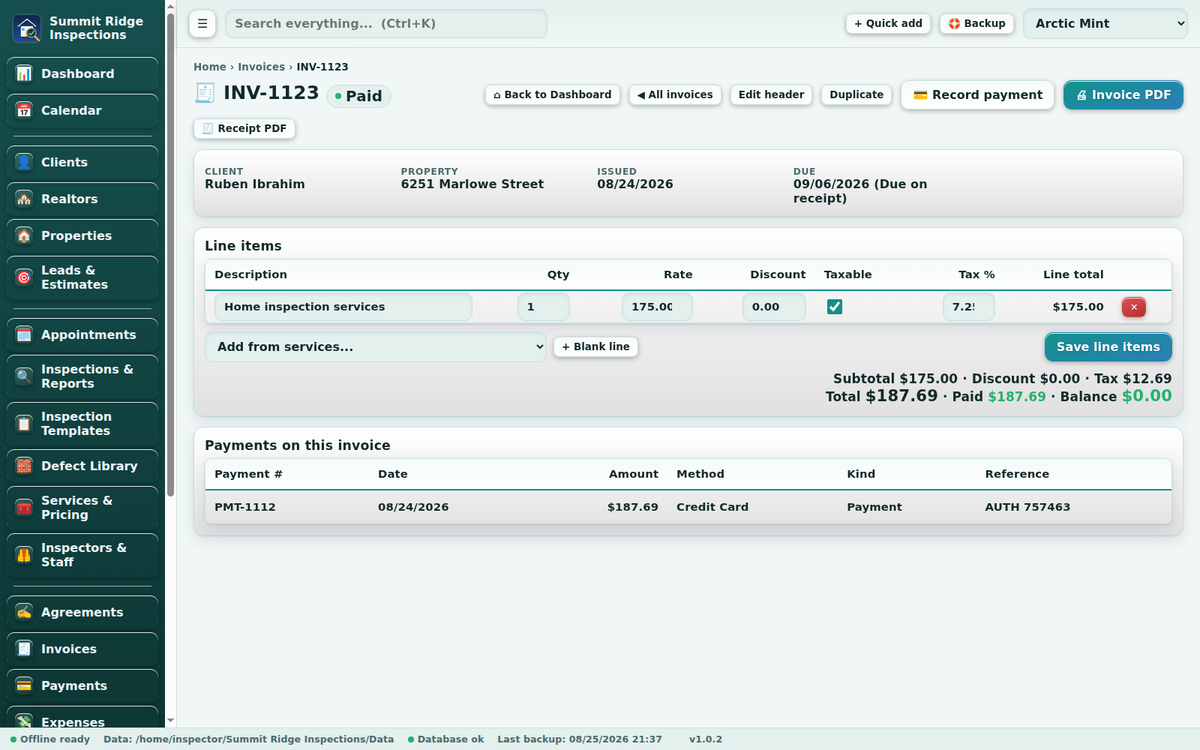Click the Qty field showing 1
This screenshot has width=1200, height=750.
point(543,307)
